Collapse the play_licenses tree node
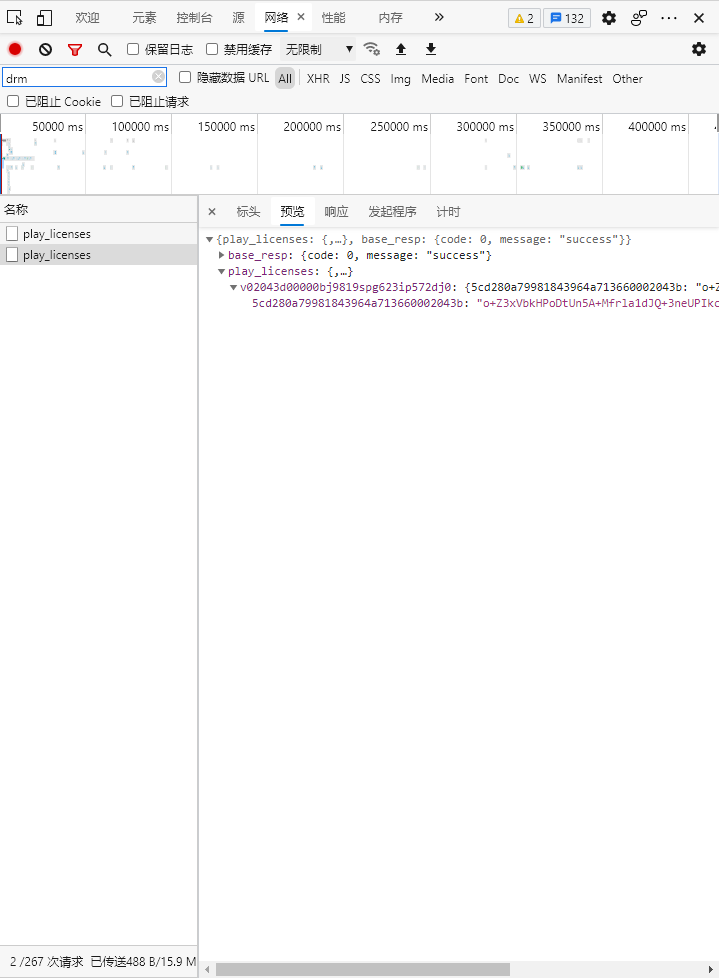 pos(222,271)
